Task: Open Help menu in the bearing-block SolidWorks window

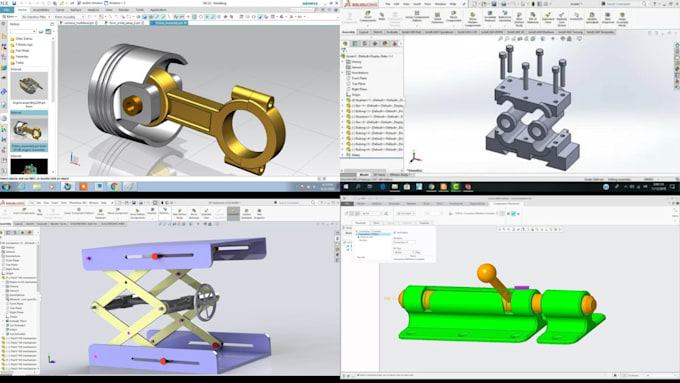Action: click(453, 4)
